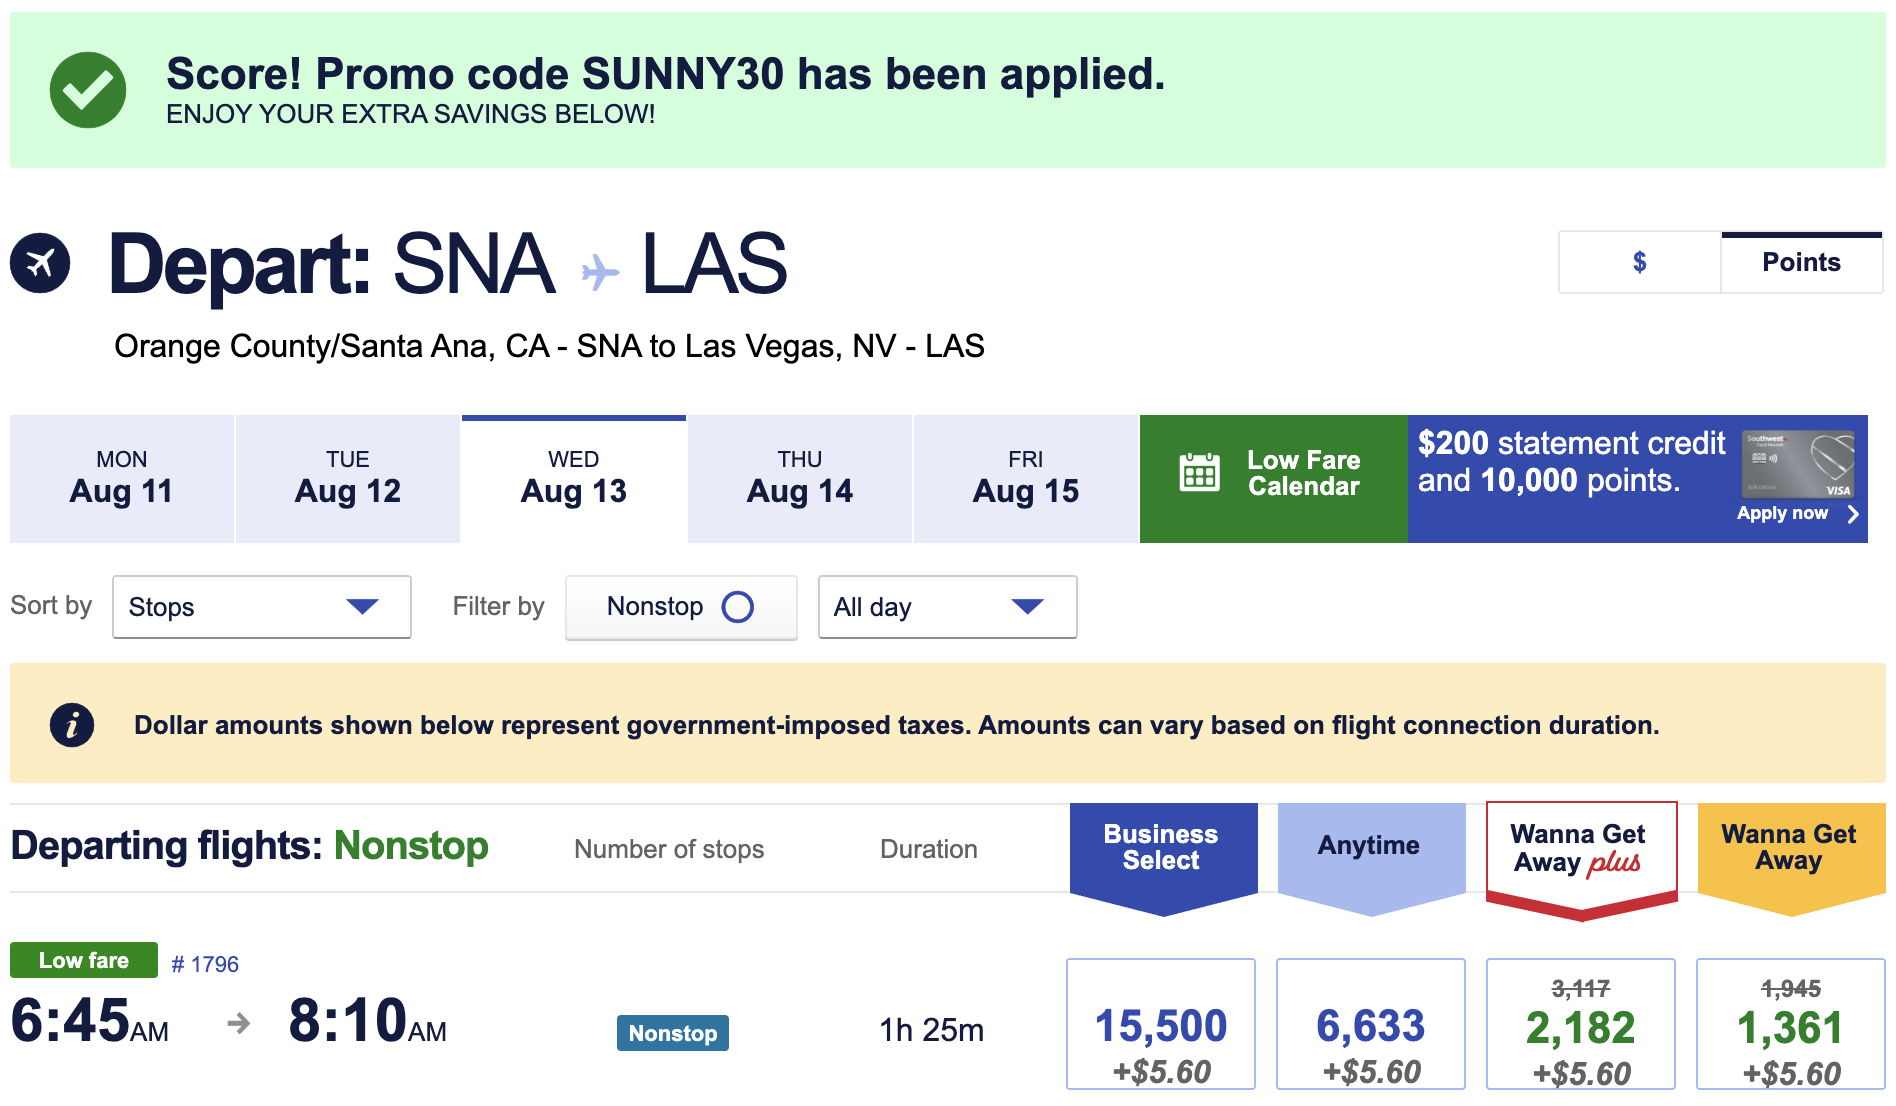Click the Southwest Visa credit card image
This screenshot has width=1896, height=1106.
point(1798,464)
